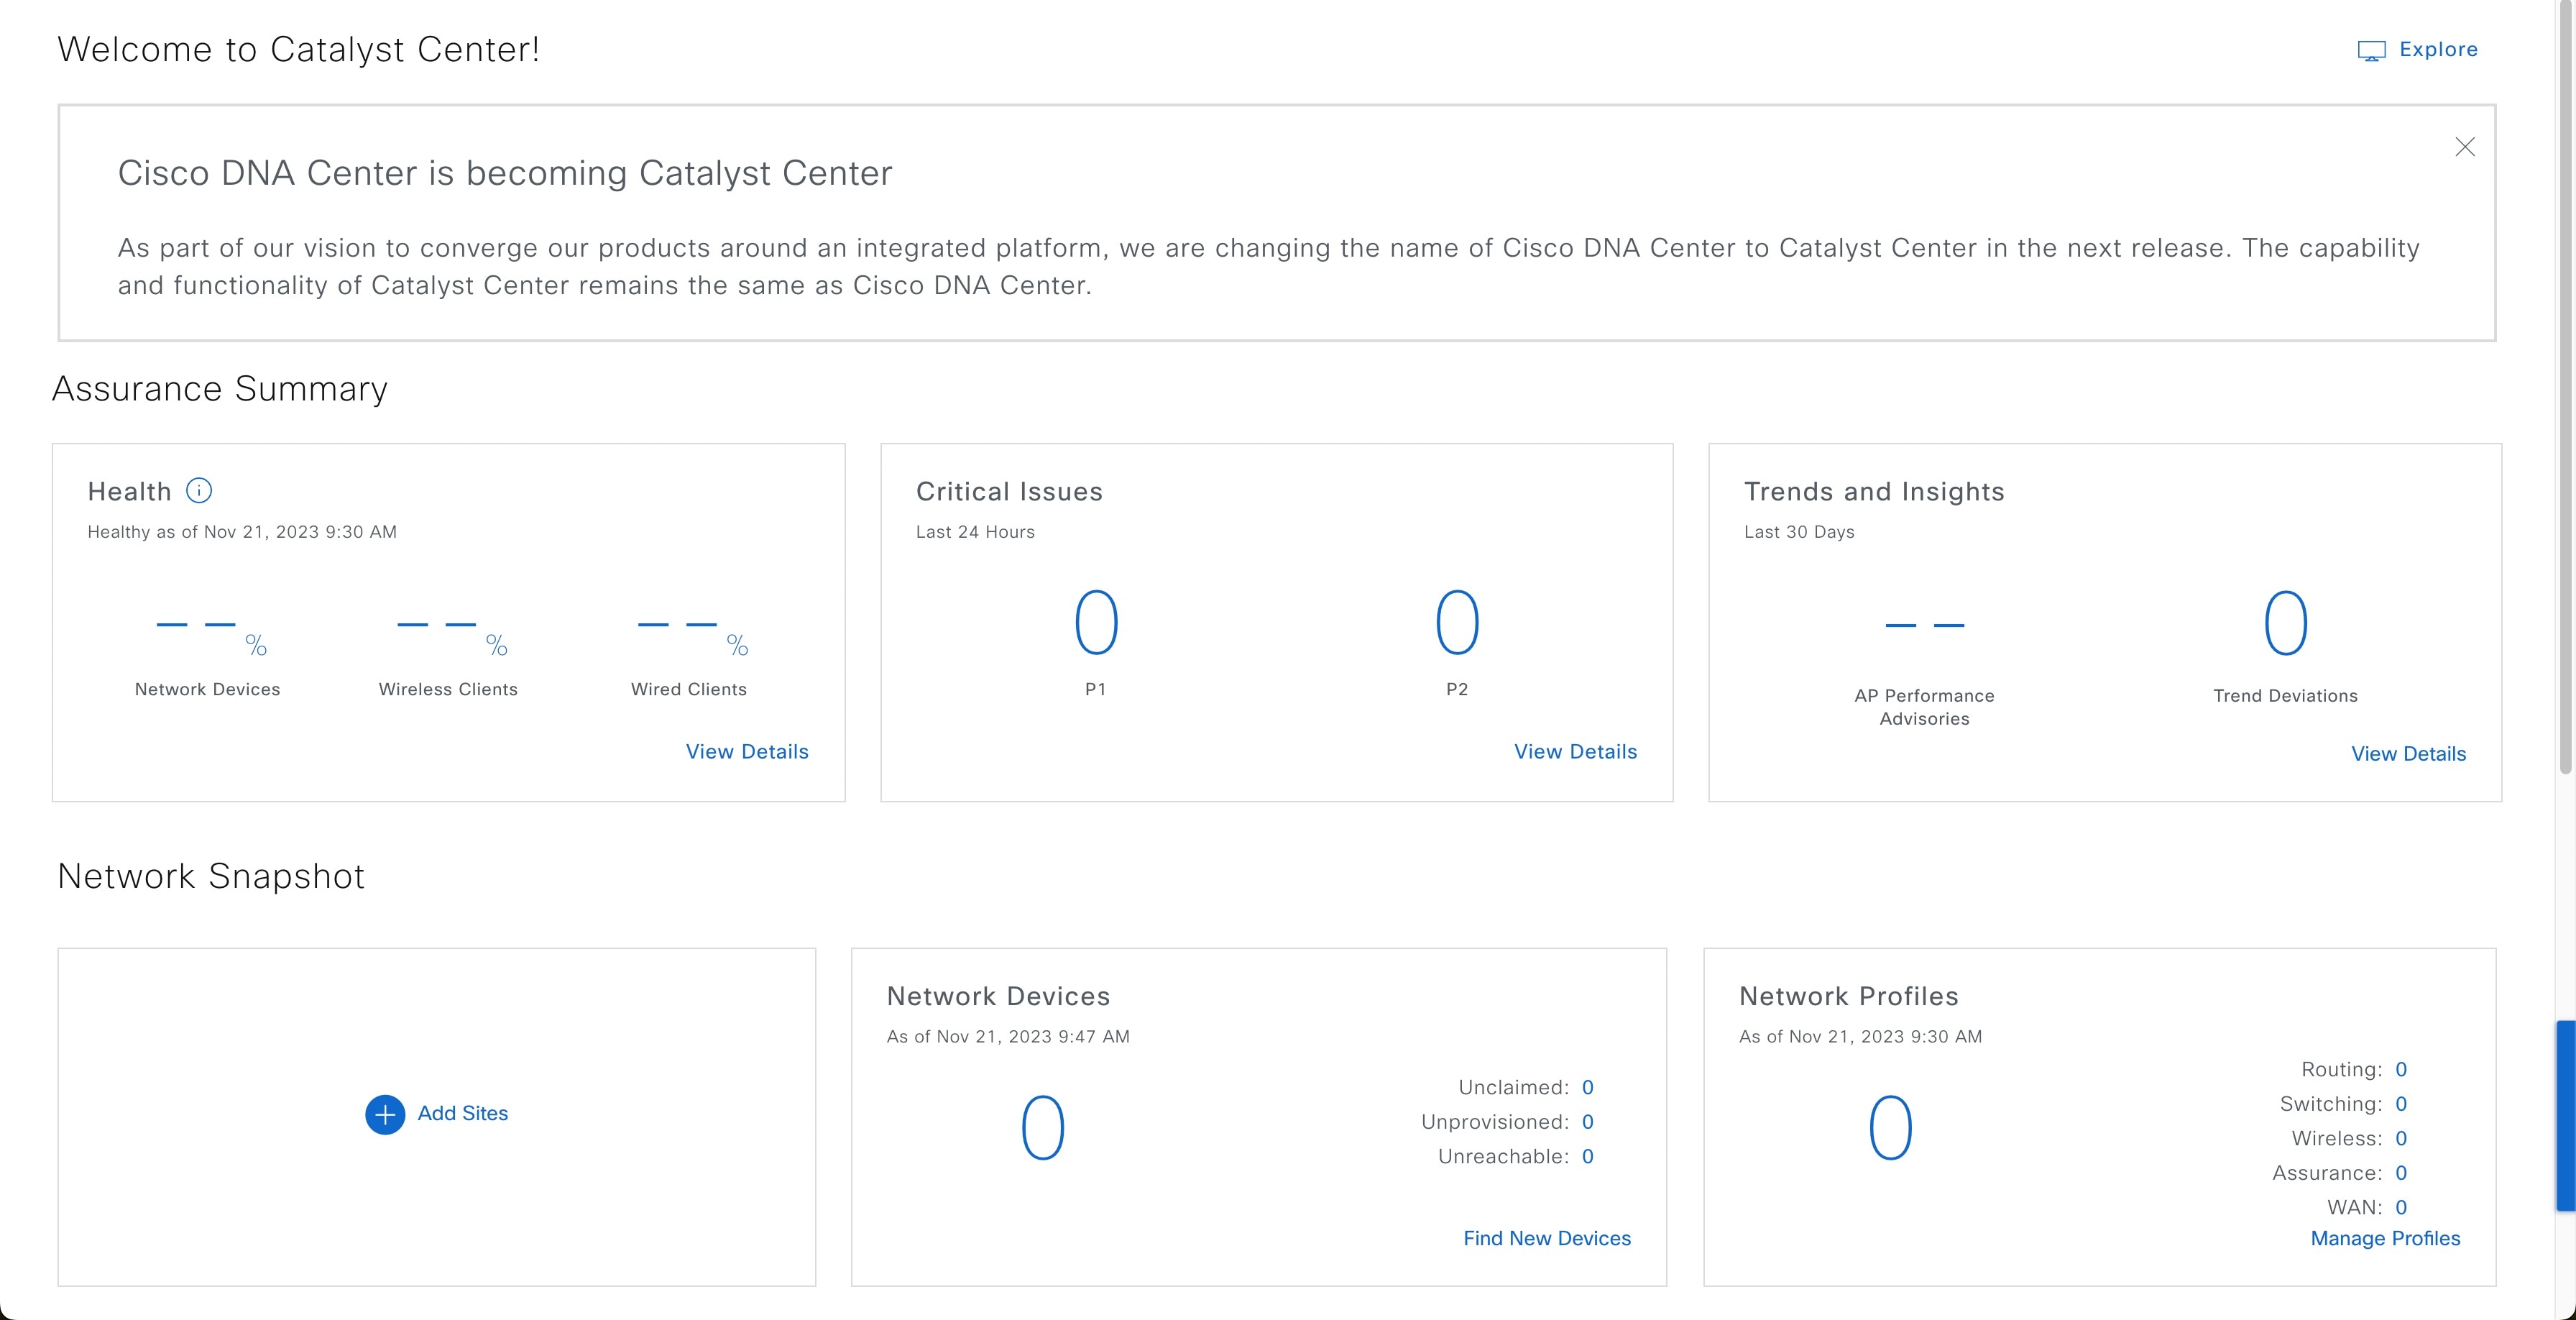
Task: Click the Critical Issues P2 zero indicator
Action: pyautogui.click(x=1455, y=621)
